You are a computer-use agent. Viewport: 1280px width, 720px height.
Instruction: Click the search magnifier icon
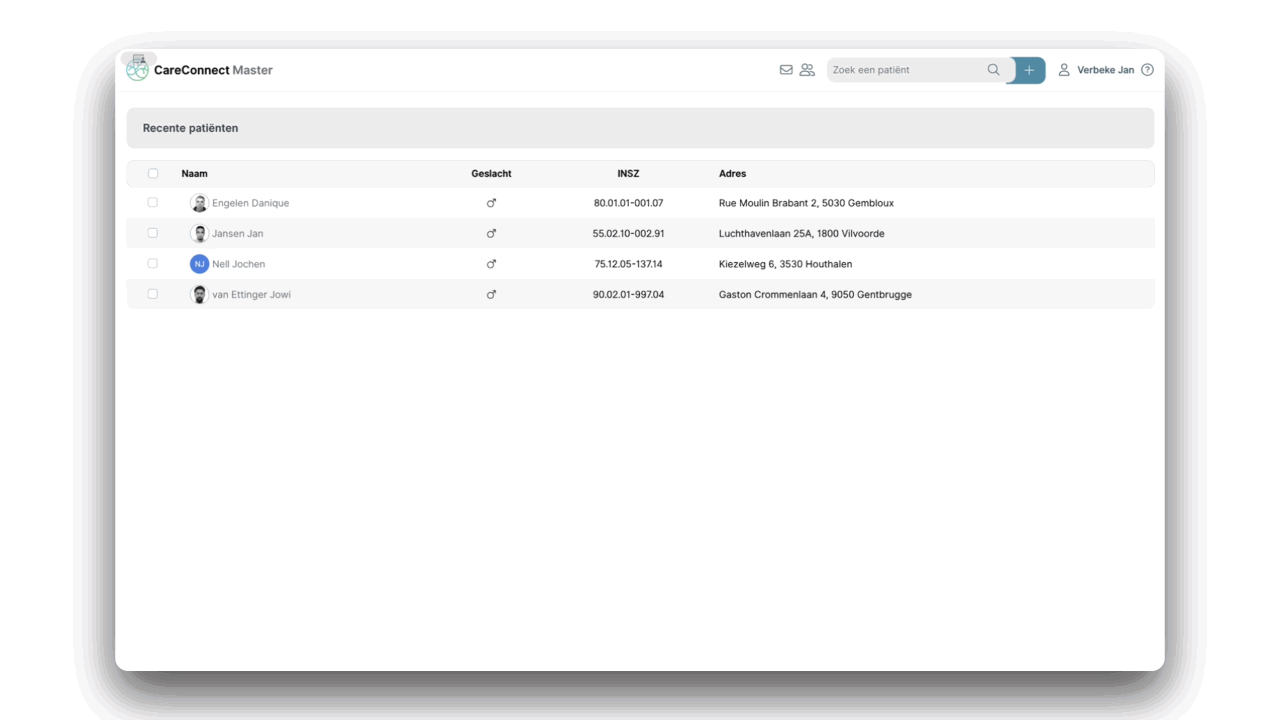tap(993, 69)
